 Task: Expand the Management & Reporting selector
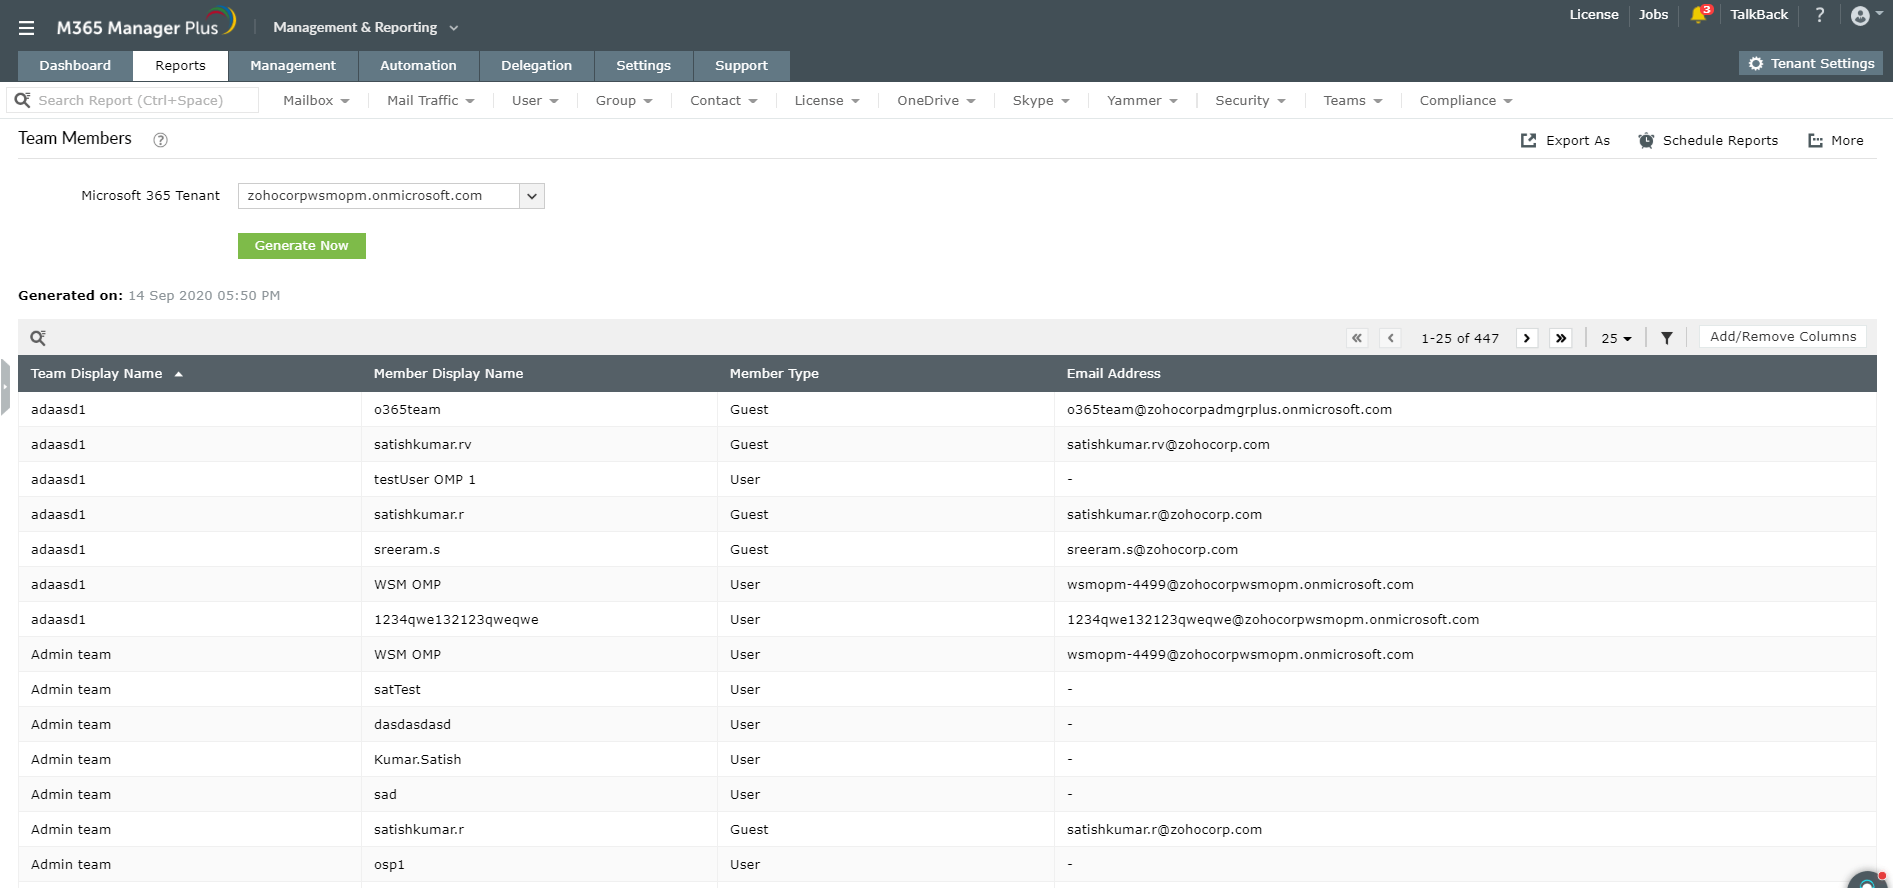tap(365, 28)
